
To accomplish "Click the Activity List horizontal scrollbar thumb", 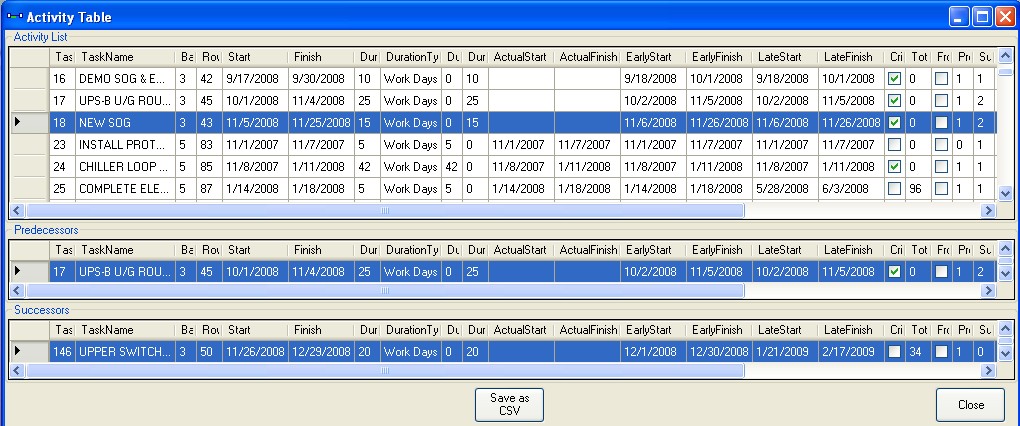I will pos(385,211).
